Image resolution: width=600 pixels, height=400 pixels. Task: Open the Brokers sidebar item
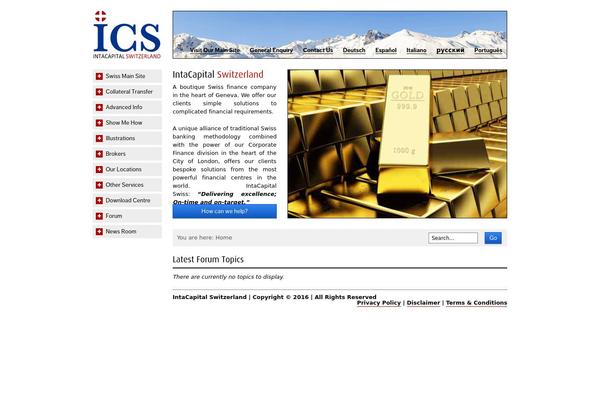tap(127, 154)
